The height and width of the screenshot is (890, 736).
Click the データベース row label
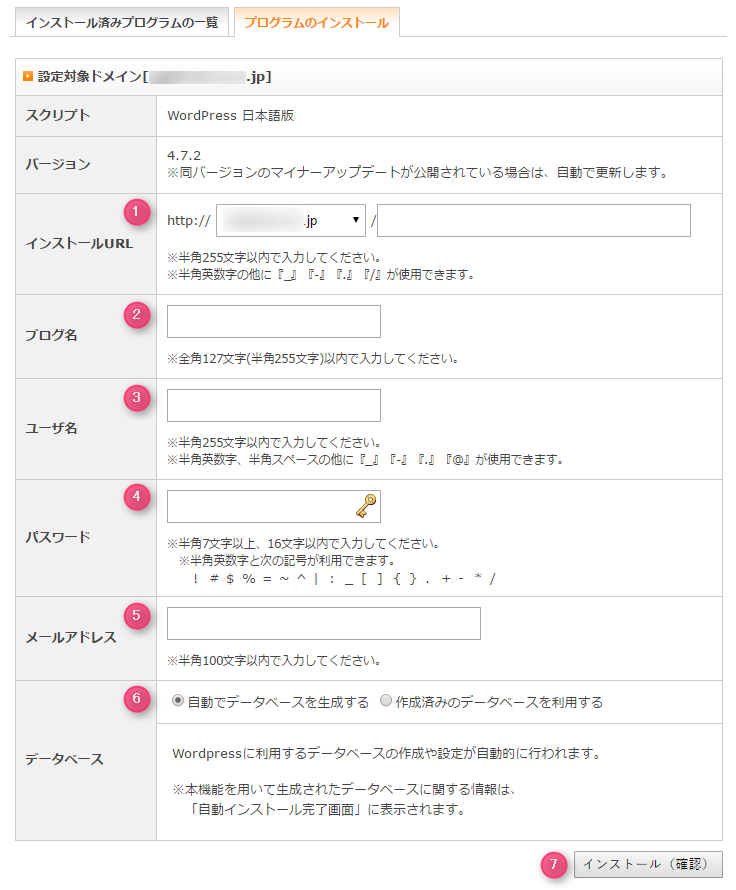click(64, 759)
